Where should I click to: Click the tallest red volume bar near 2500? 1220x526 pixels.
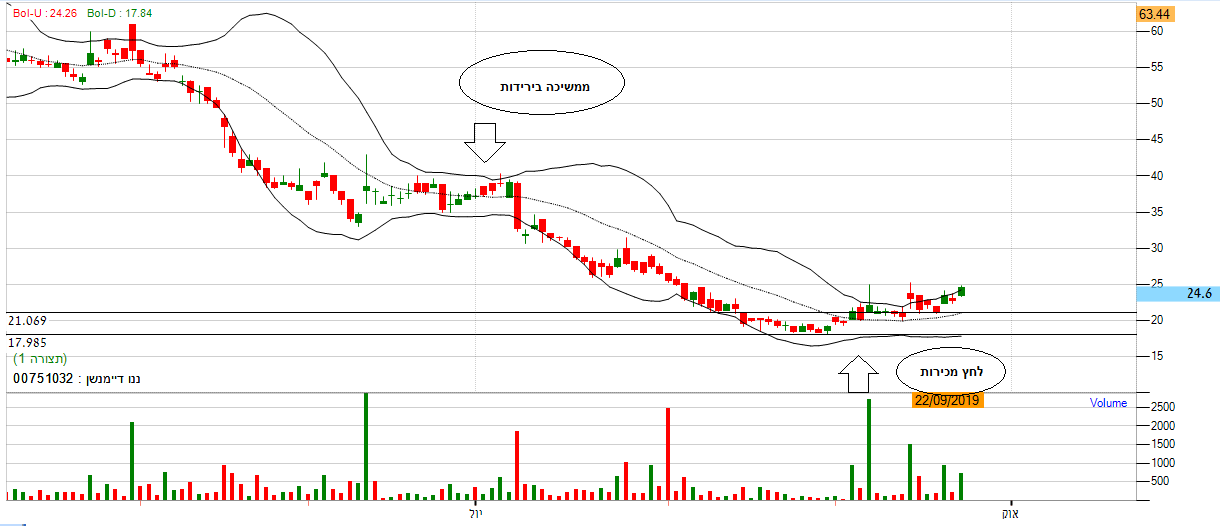click(667, 454)
